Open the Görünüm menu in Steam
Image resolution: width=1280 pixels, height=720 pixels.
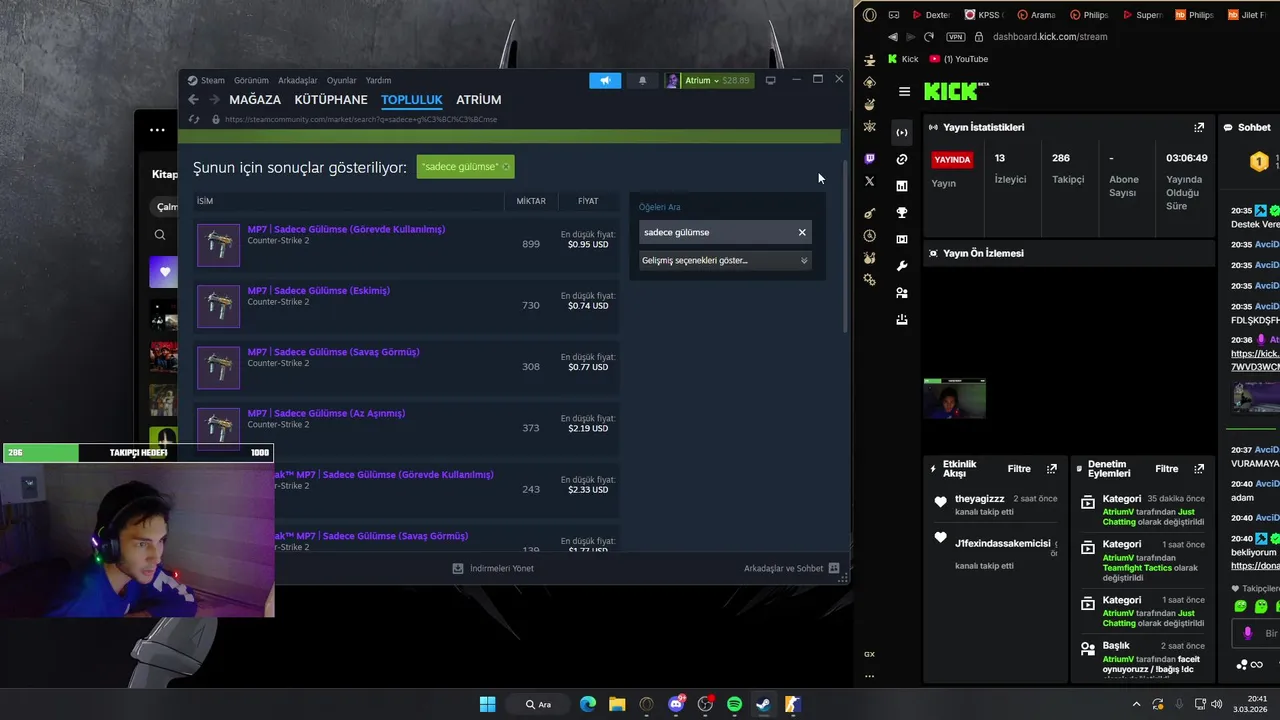pos(251,80)
